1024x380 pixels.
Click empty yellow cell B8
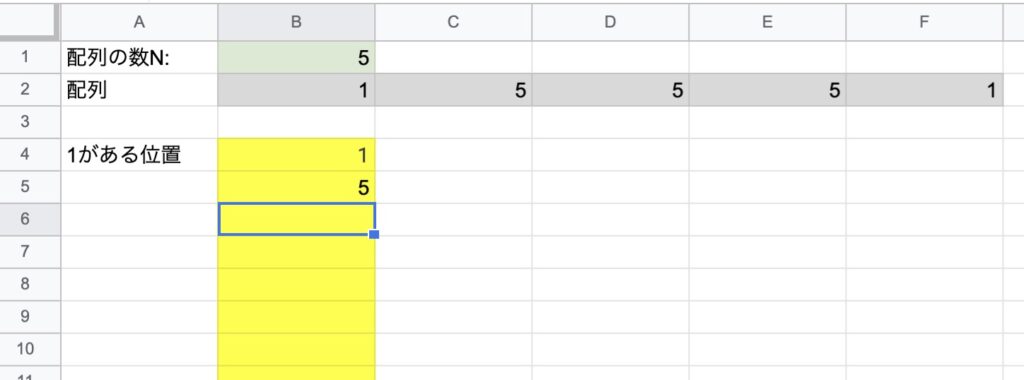296,285
